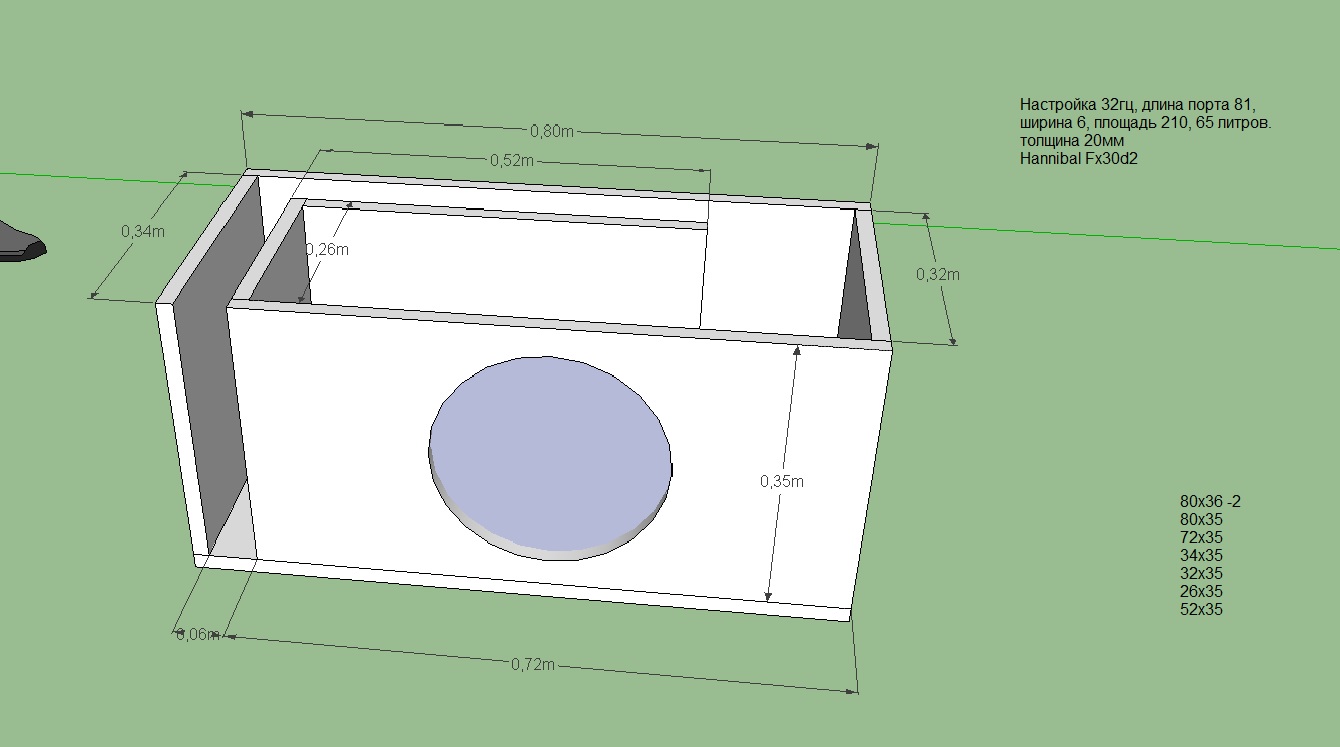Click the 0,34m depth dimension label

[x=143, y=230]
